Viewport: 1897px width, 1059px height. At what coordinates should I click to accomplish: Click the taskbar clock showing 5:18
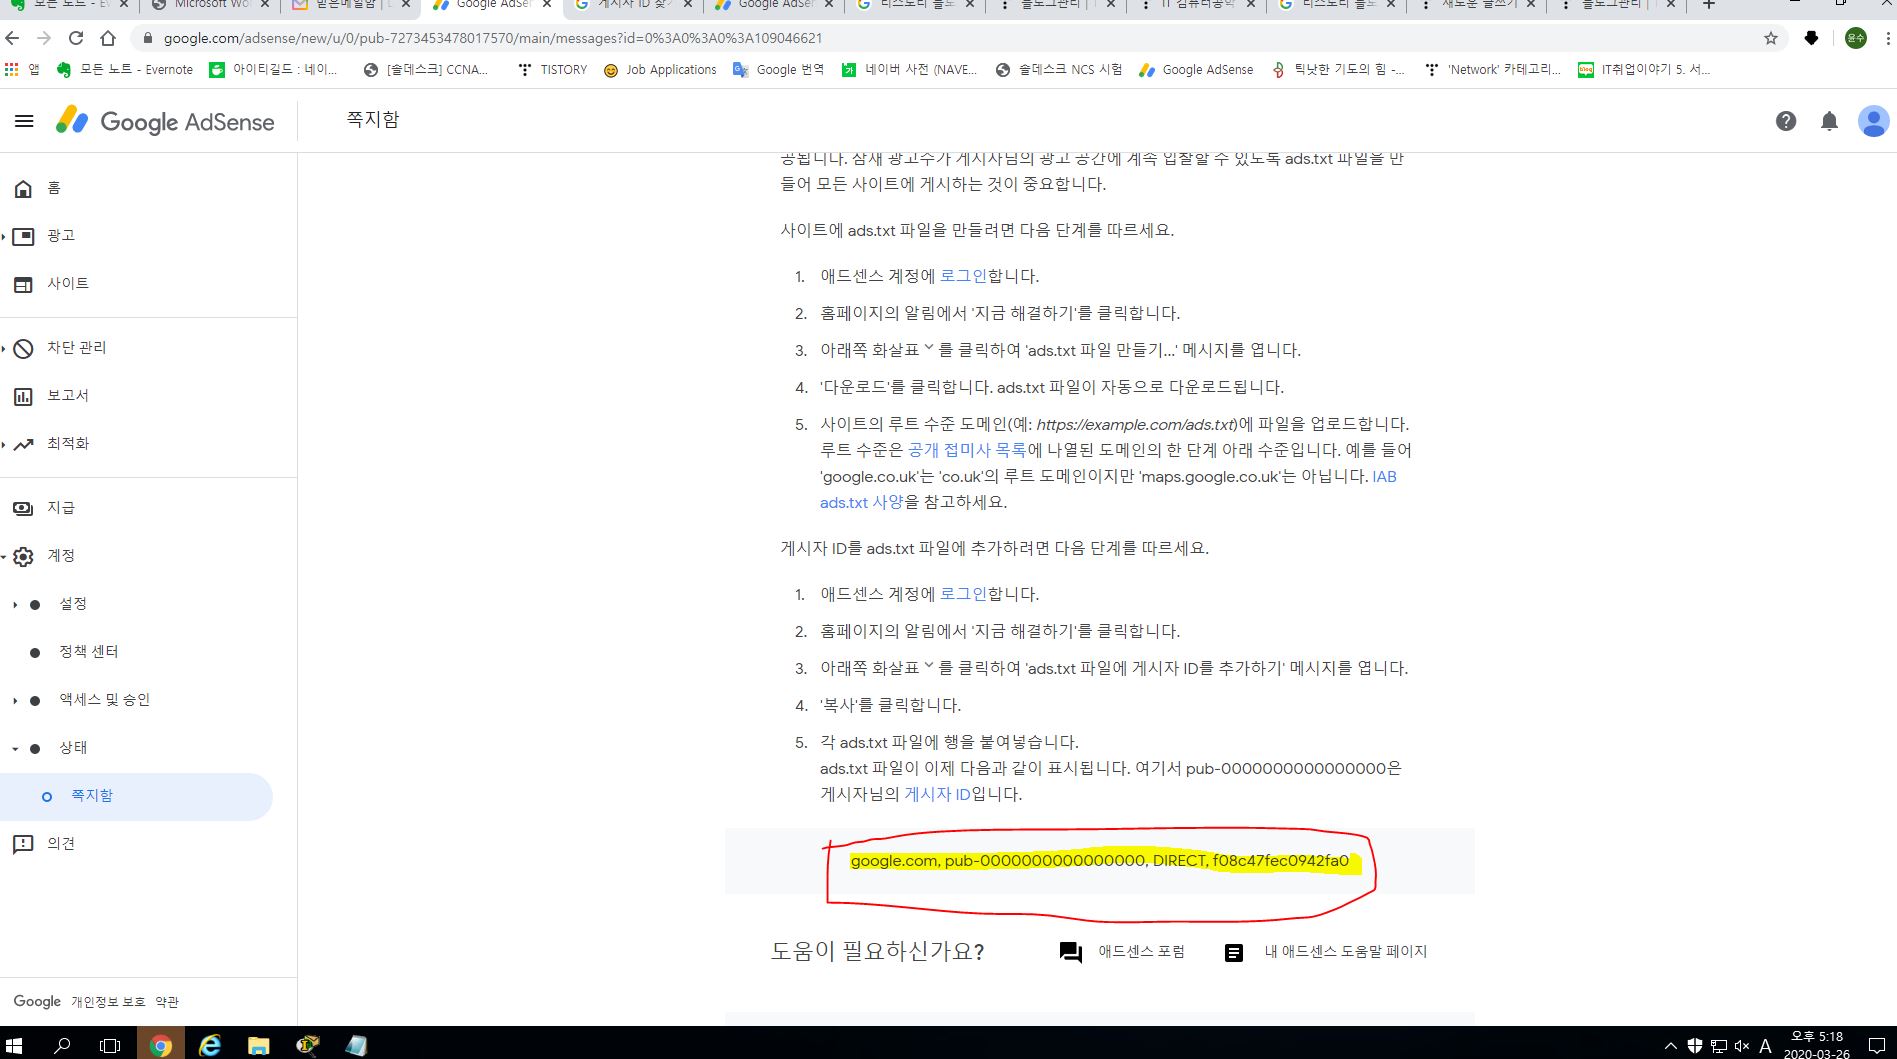pyautogui.click(x=1816, y=1045)
